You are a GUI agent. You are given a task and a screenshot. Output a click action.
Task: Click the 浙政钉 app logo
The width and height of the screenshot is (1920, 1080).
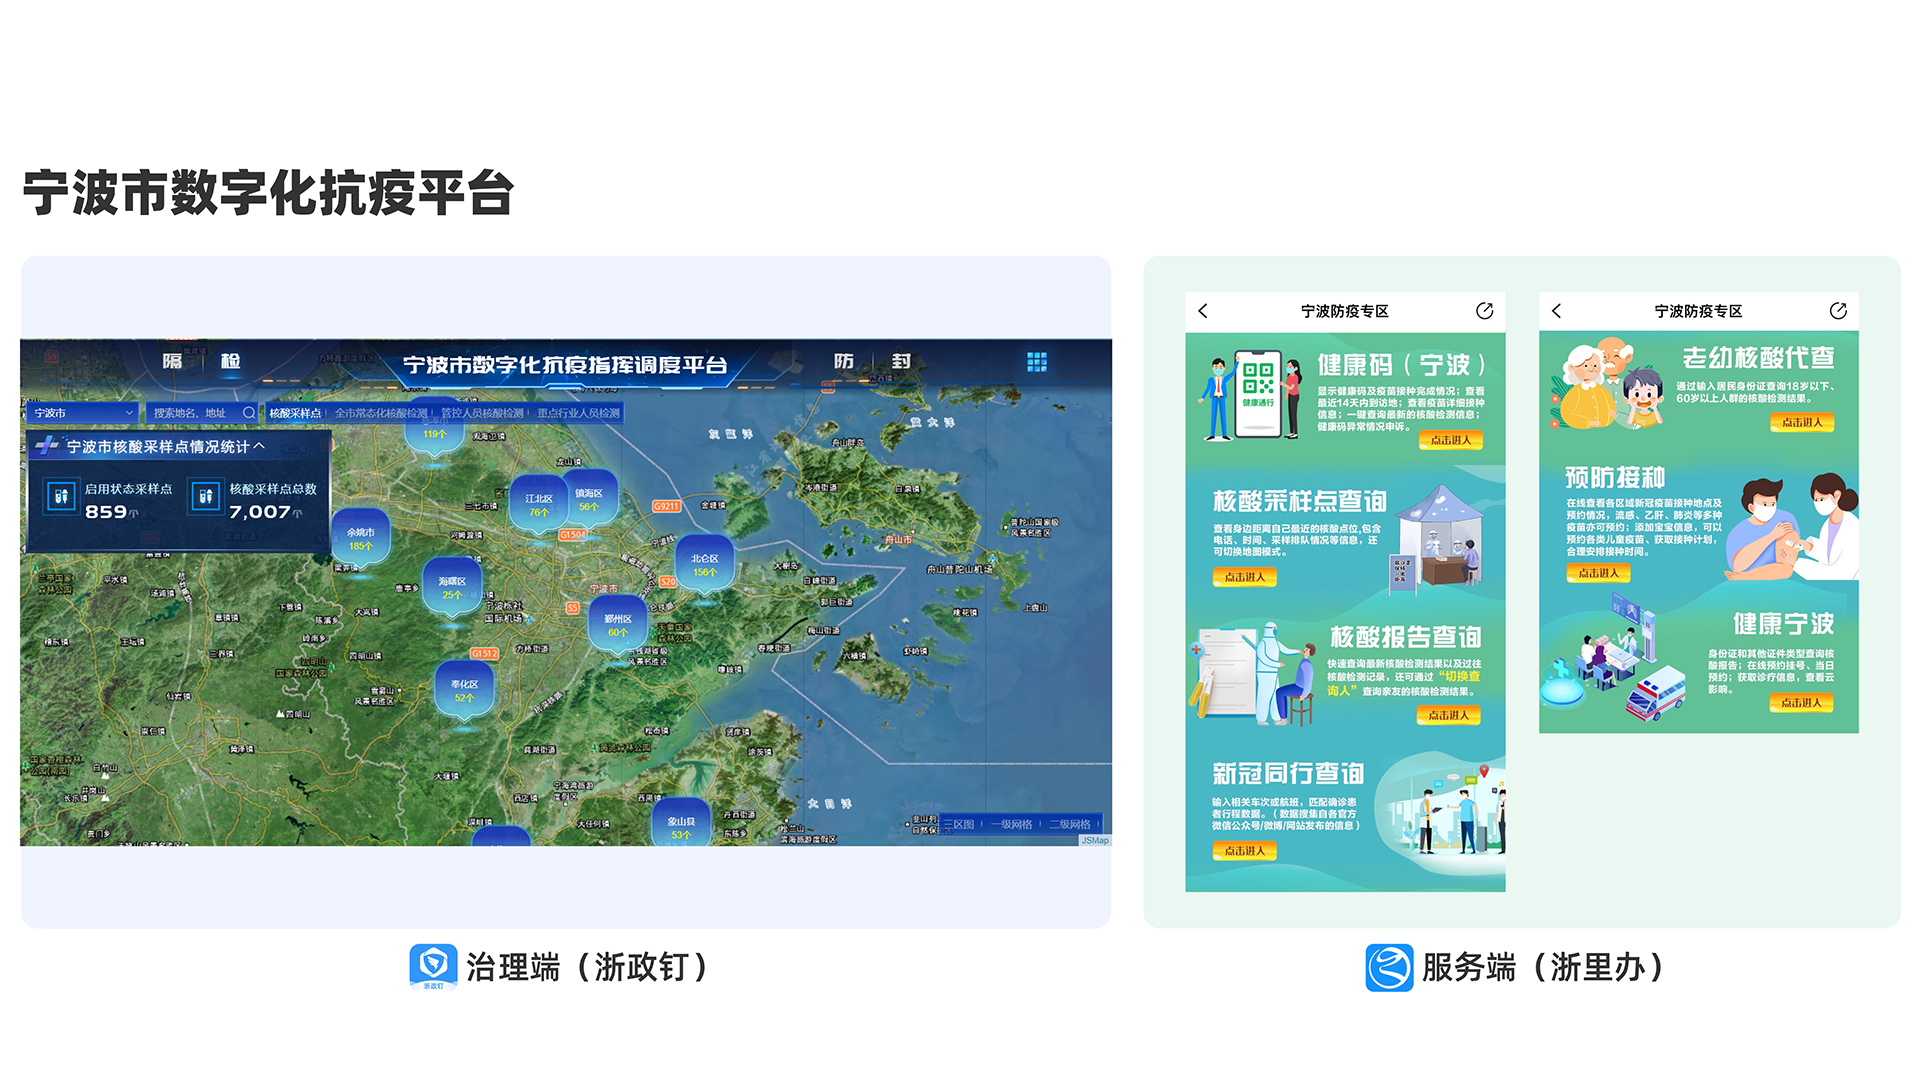coord(433,966)
